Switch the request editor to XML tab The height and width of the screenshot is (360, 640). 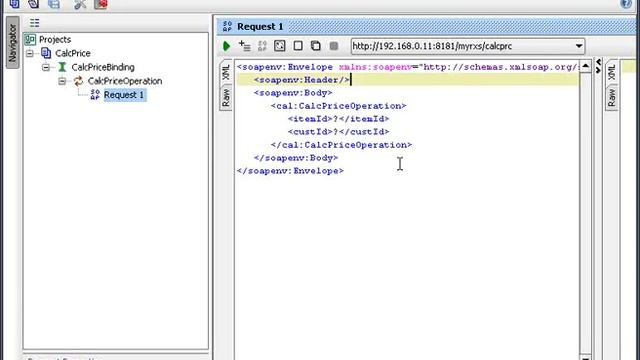pyautogui.click(x=226, y=73)
